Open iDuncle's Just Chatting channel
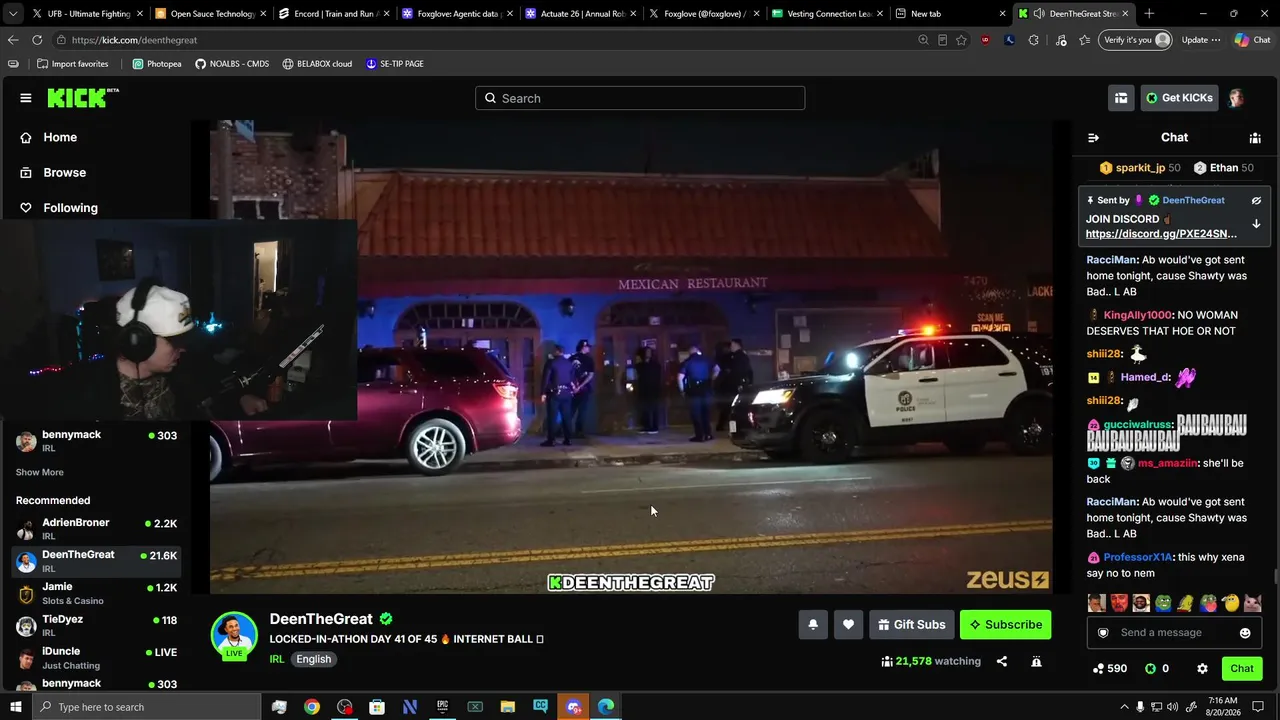1280x720 pixels. 96,658
